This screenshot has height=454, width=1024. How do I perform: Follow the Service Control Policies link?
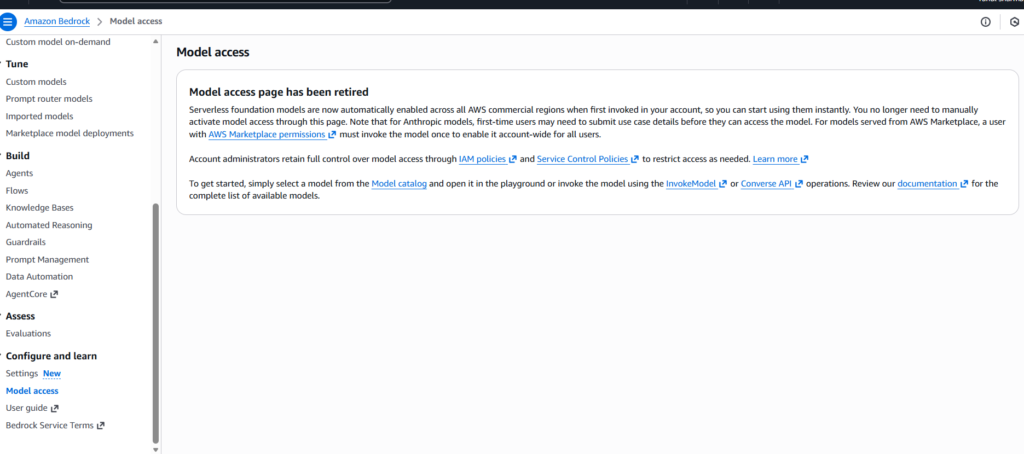click(x=583, y=159)
